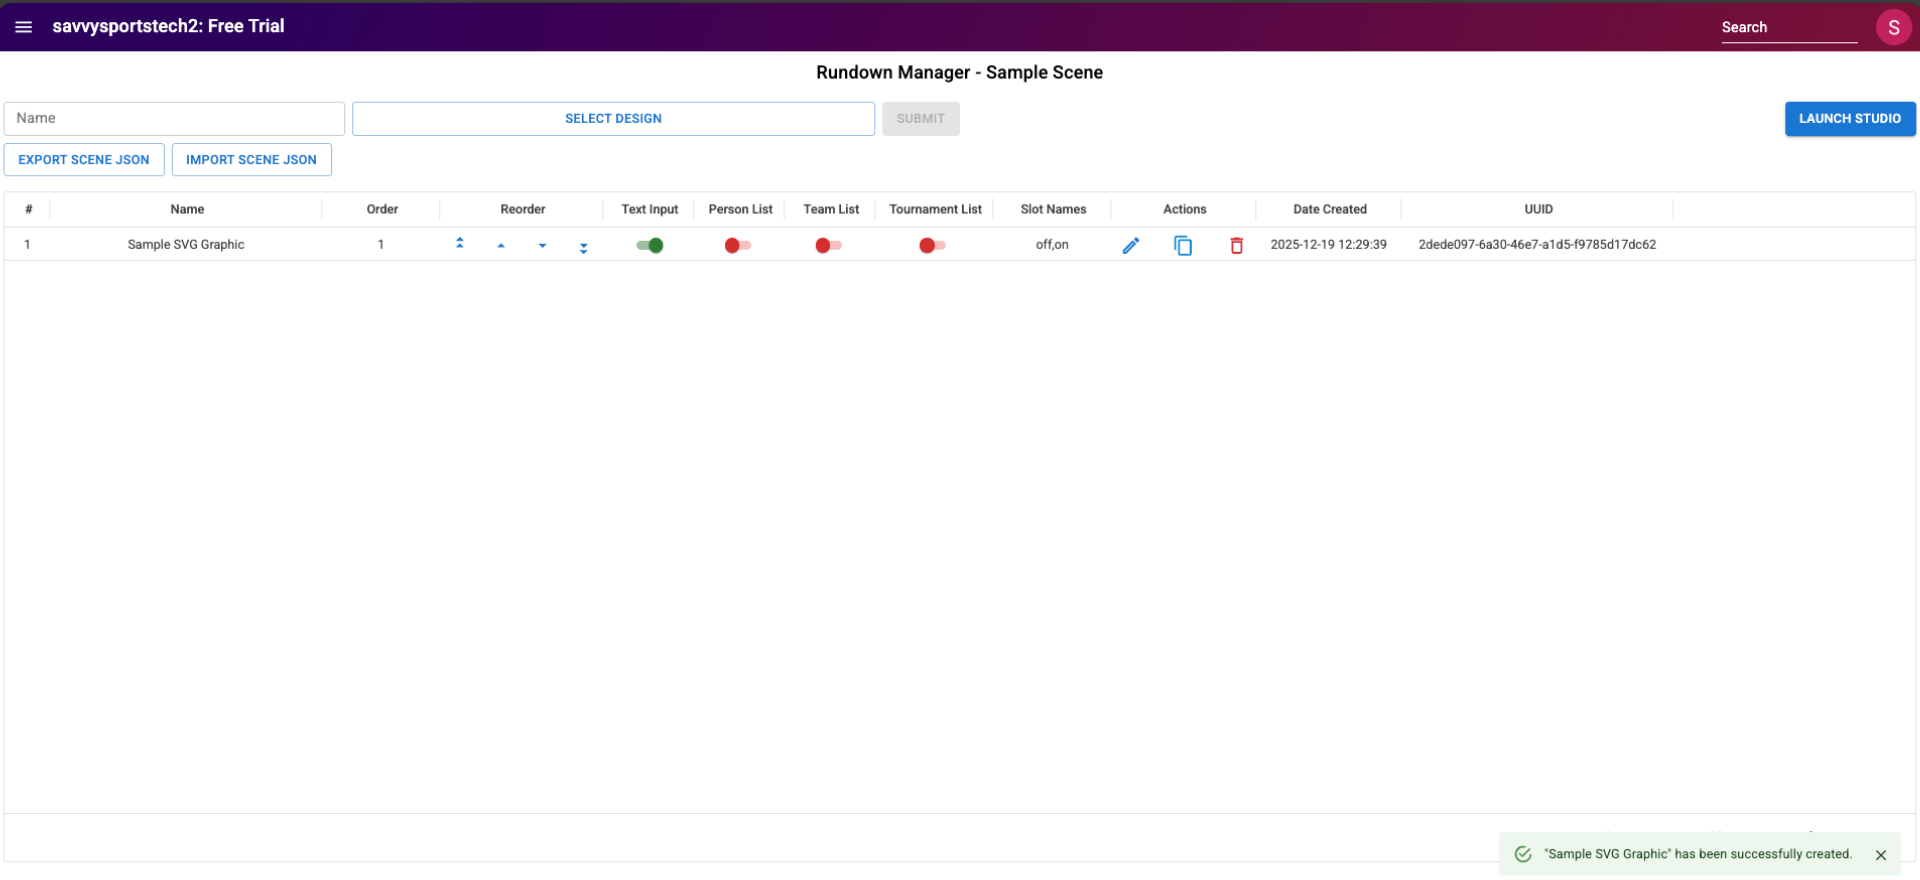This screenshot has width=1920, height=880.
Task: Launch Studio from the top right
Action: [x=1849, y=119]
